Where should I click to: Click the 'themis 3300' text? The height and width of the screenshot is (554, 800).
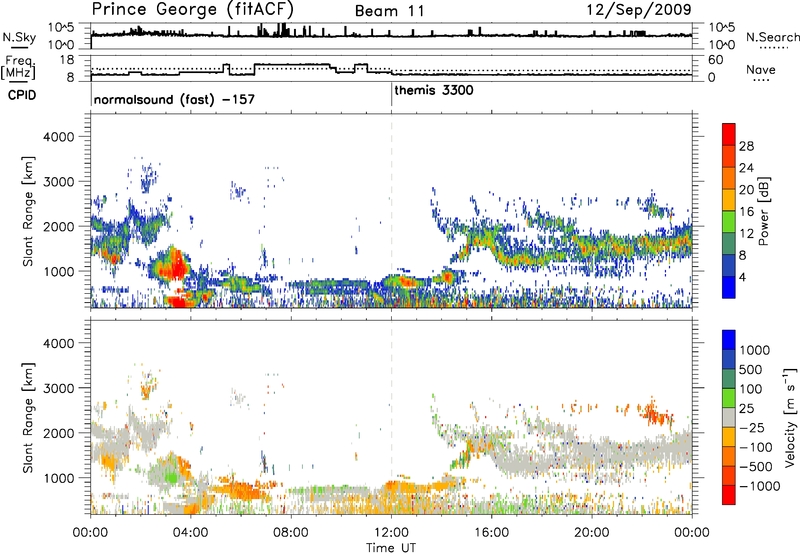tap(434, 90)
